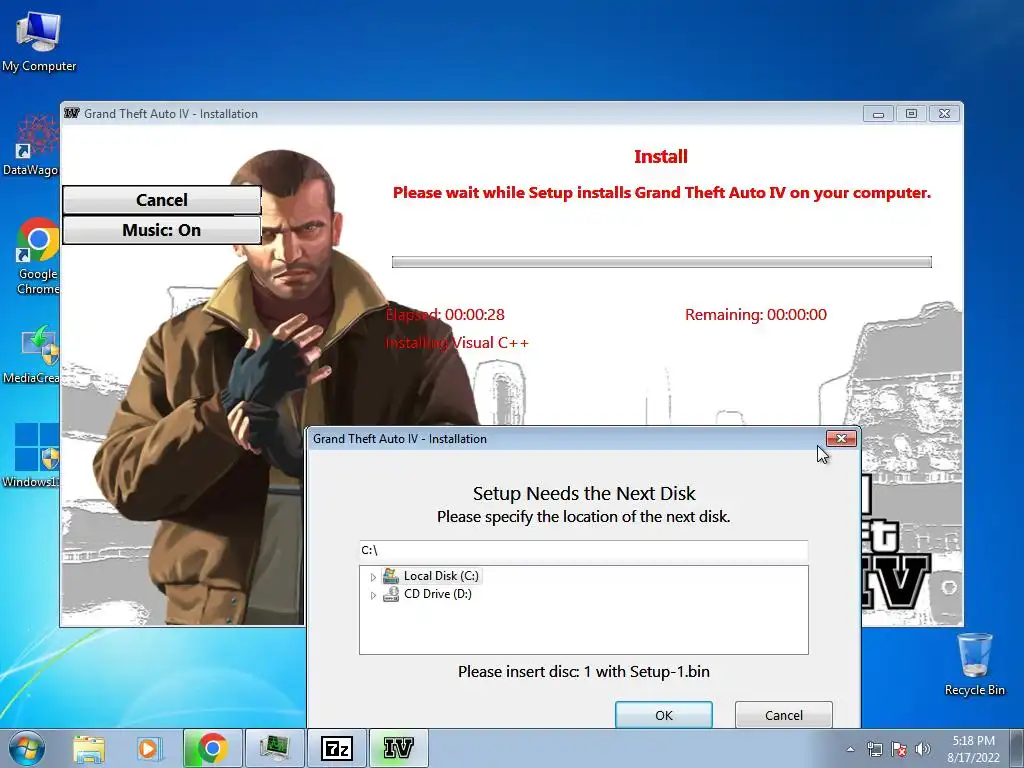Open Windows Explorer from the taskbar
This screenshot has height=768, width=1024.
(x=89, y=748)
